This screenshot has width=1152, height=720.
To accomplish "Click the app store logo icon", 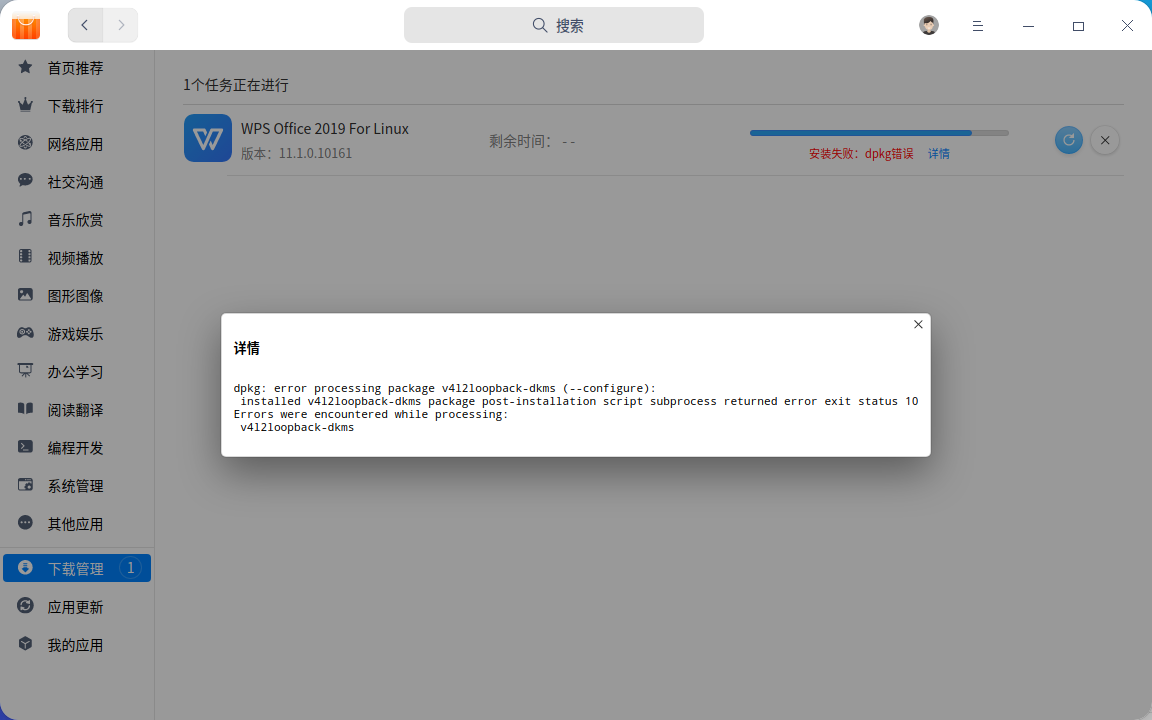I will click(x=26, y=26).
